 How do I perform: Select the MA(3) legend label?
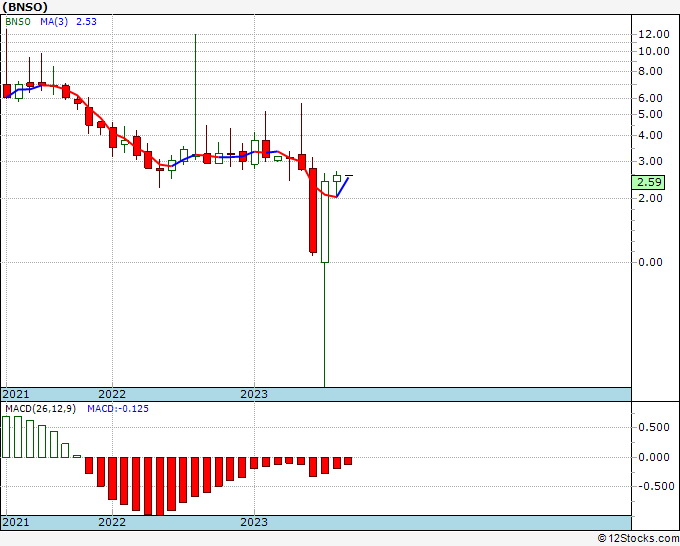(54, 22)
